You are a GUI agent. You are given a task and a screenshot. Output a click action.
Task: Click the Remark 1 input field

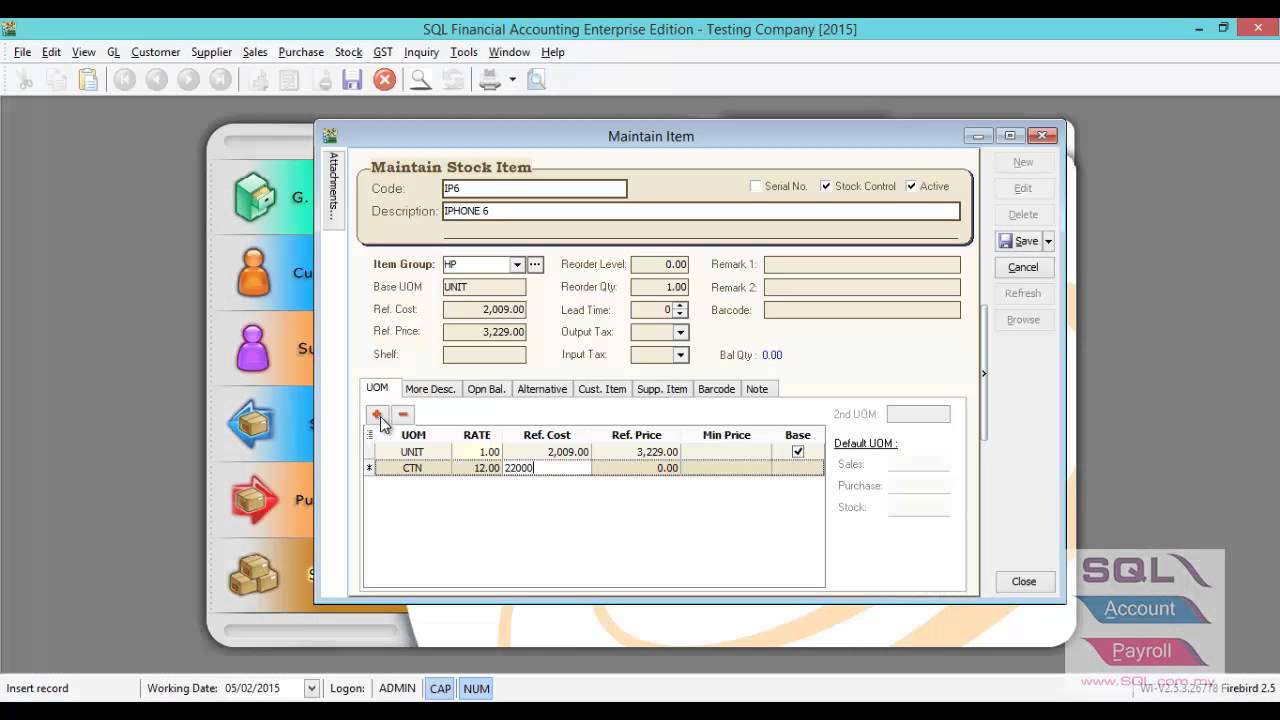(x=862, y=265)
